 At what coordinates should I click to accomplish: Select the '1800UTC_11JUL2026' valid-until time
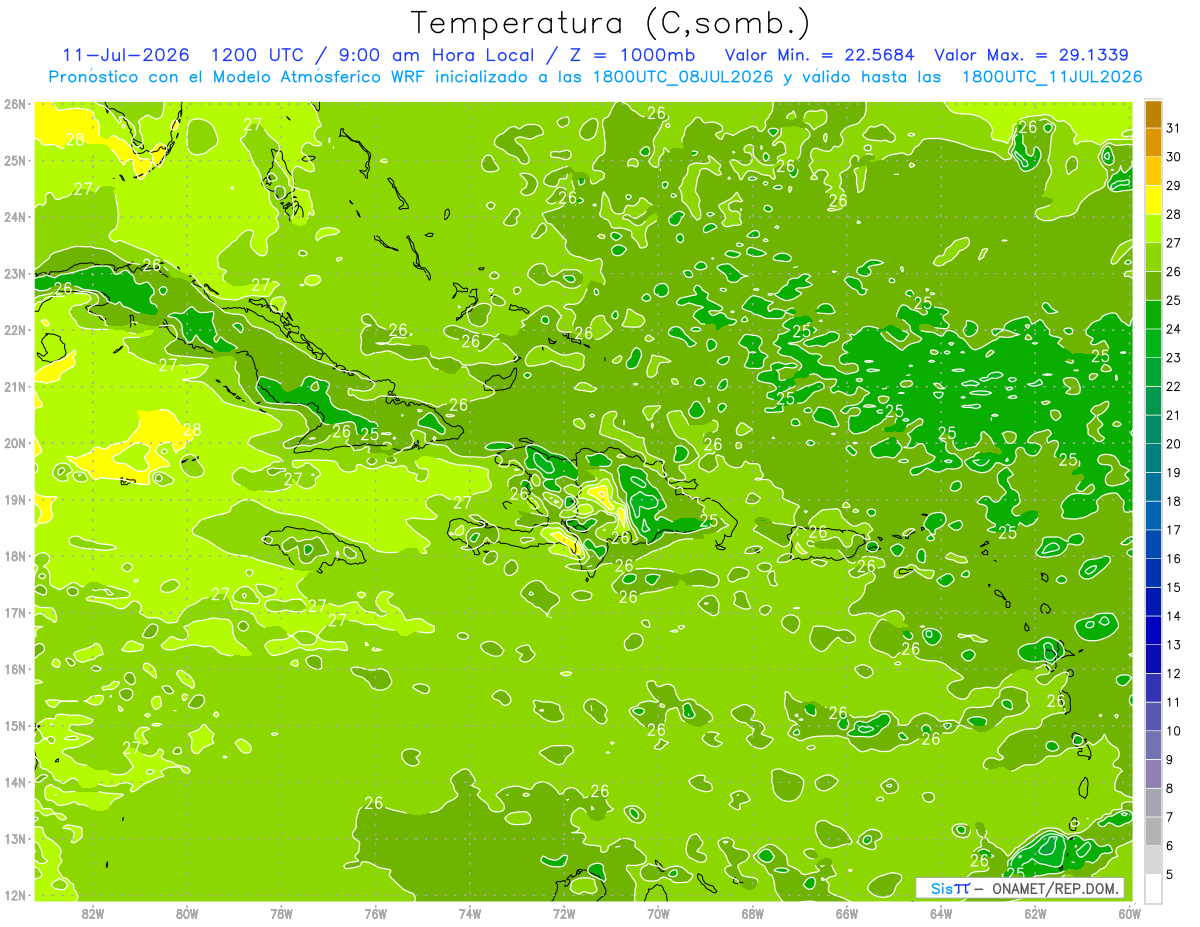pos(1052,77)
